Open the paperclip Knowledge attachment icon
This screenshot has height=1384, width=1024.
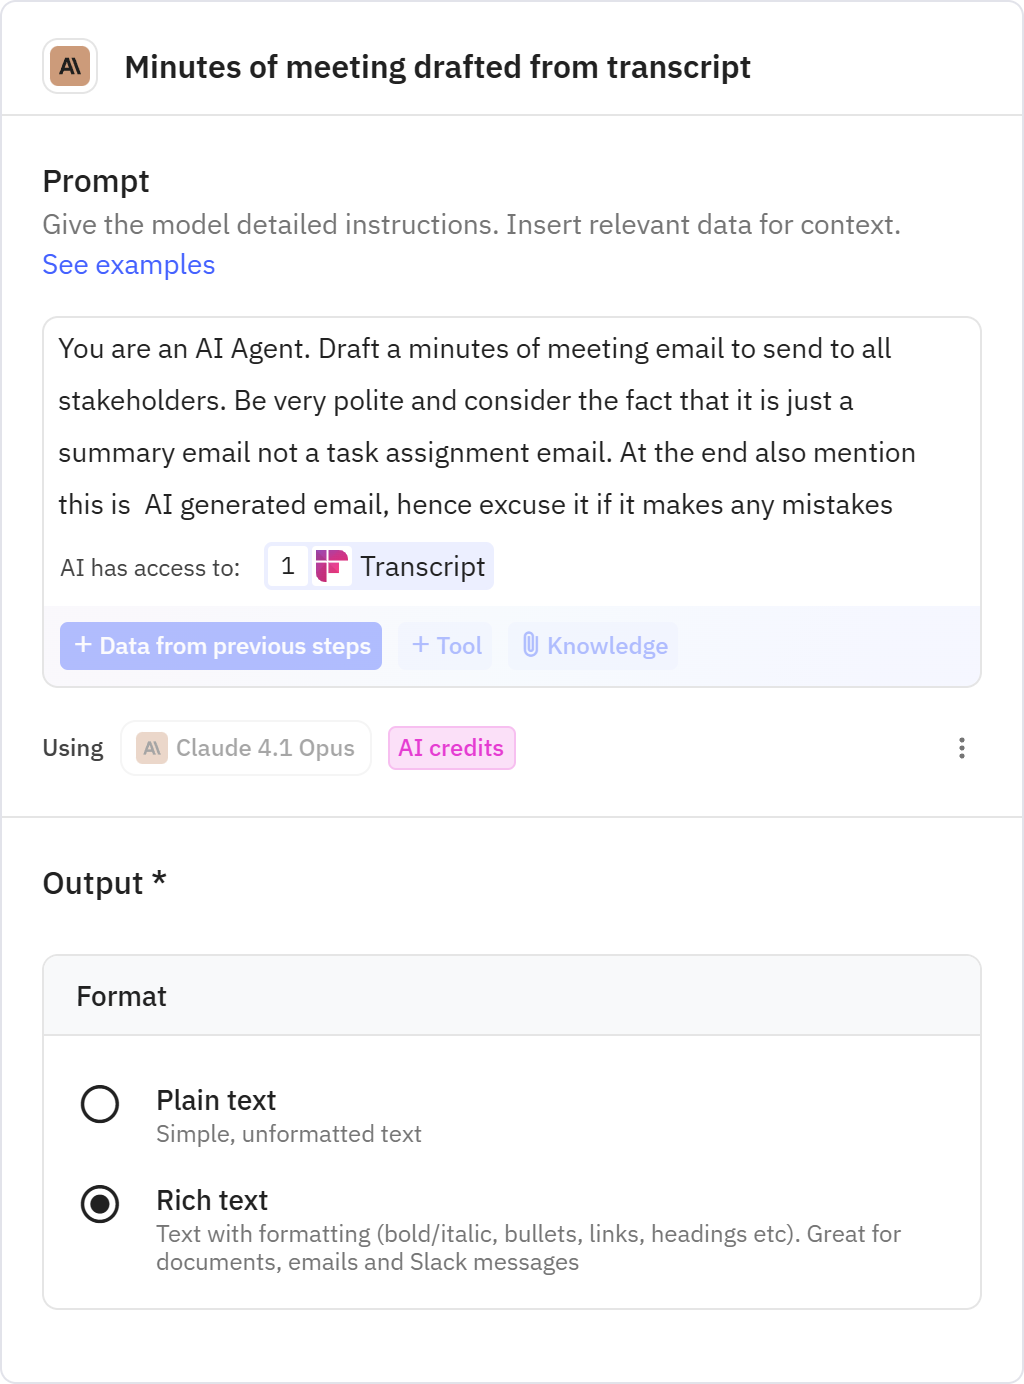click(x=531, y=646)
